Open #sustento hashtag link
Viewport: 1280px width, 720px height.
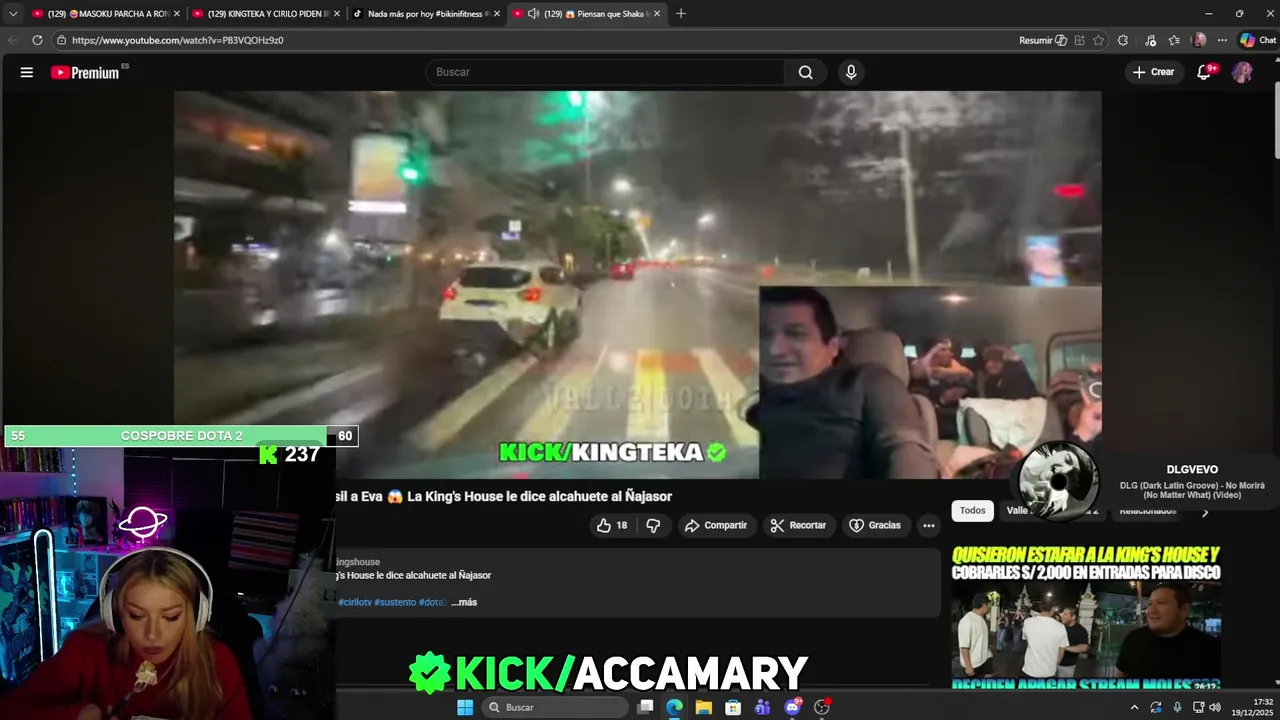(395, 602)
